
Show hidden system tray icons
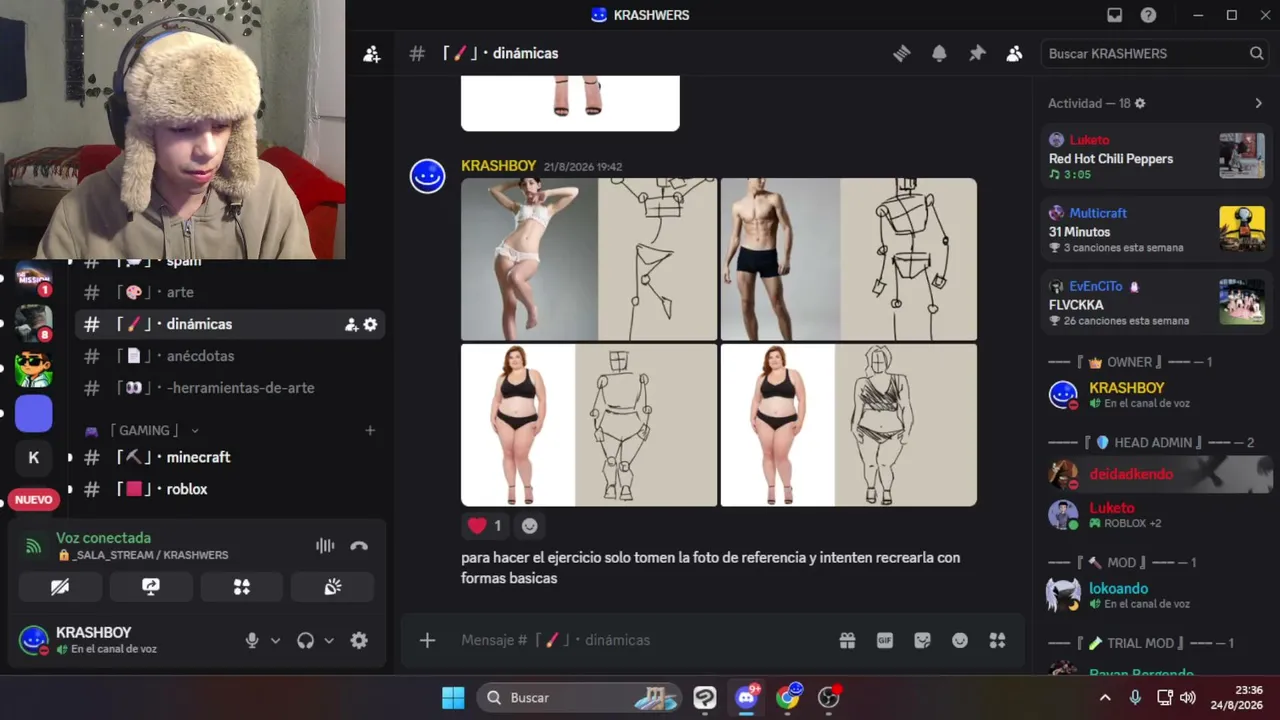coord(1105,697)
